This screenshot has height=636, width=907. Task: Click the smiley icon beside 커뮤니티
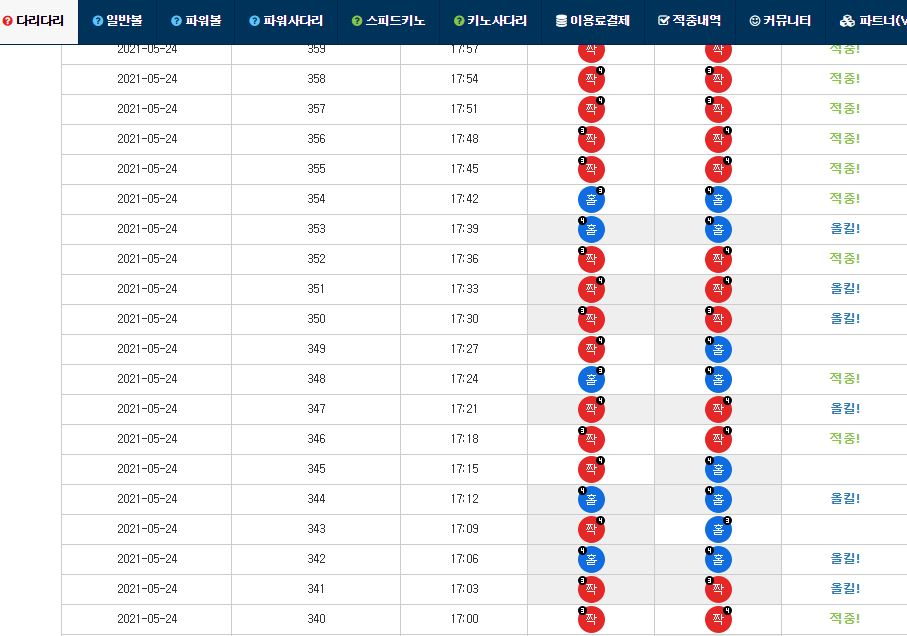click(754, 21)
